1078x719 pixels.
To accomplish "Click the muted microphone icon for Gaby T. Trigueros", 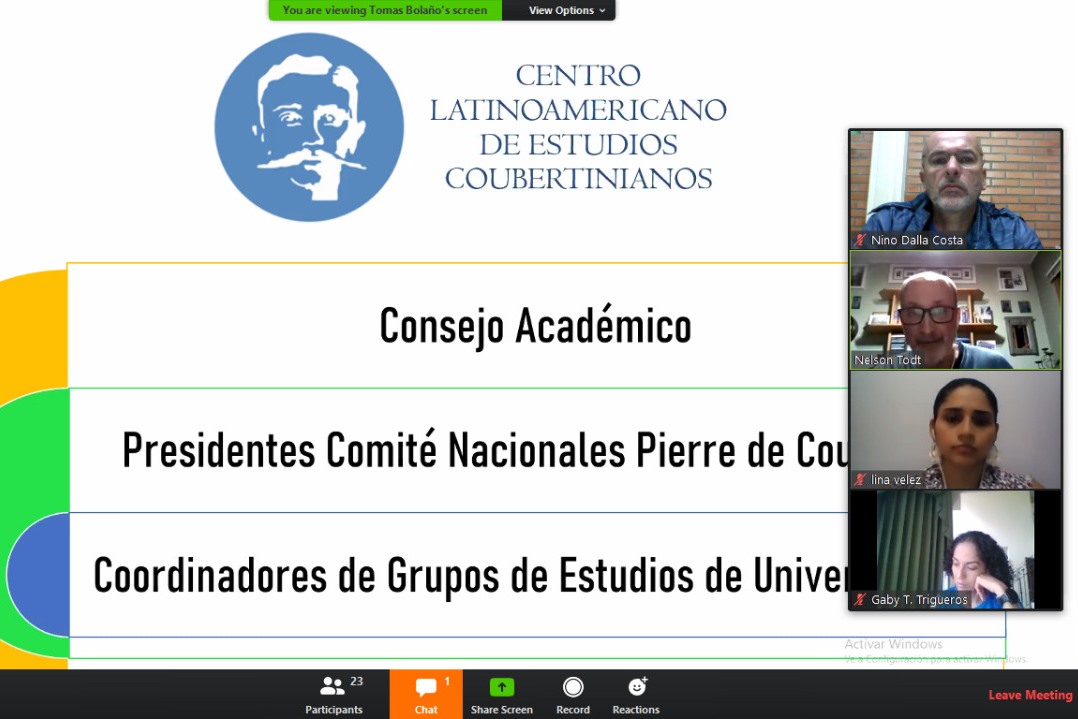I will pyautogui.click(x=860, y=599).
